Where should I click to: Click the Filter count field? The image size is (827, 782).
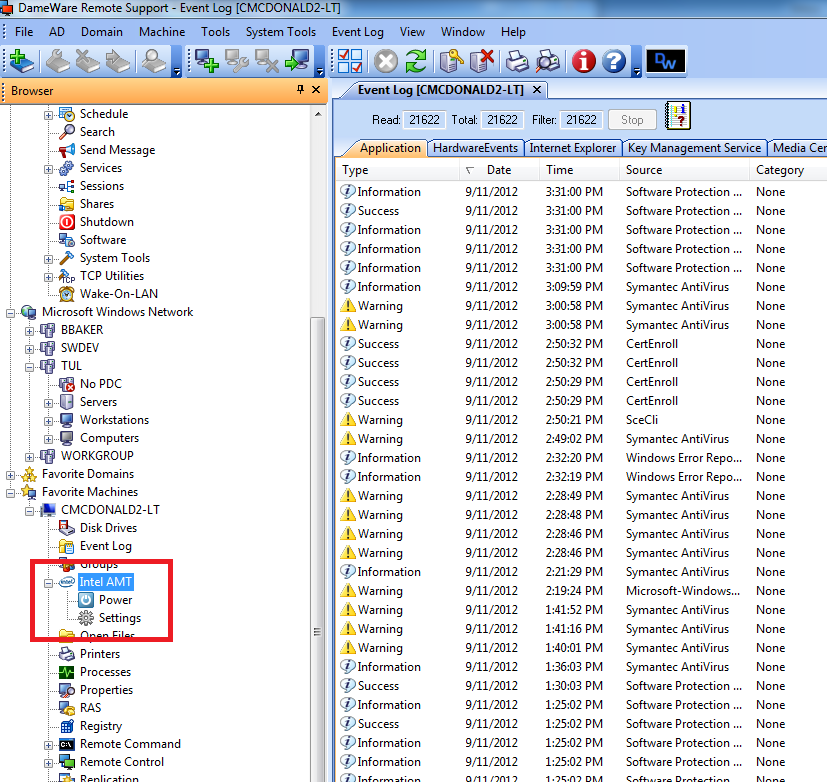(x=581, y=120)
